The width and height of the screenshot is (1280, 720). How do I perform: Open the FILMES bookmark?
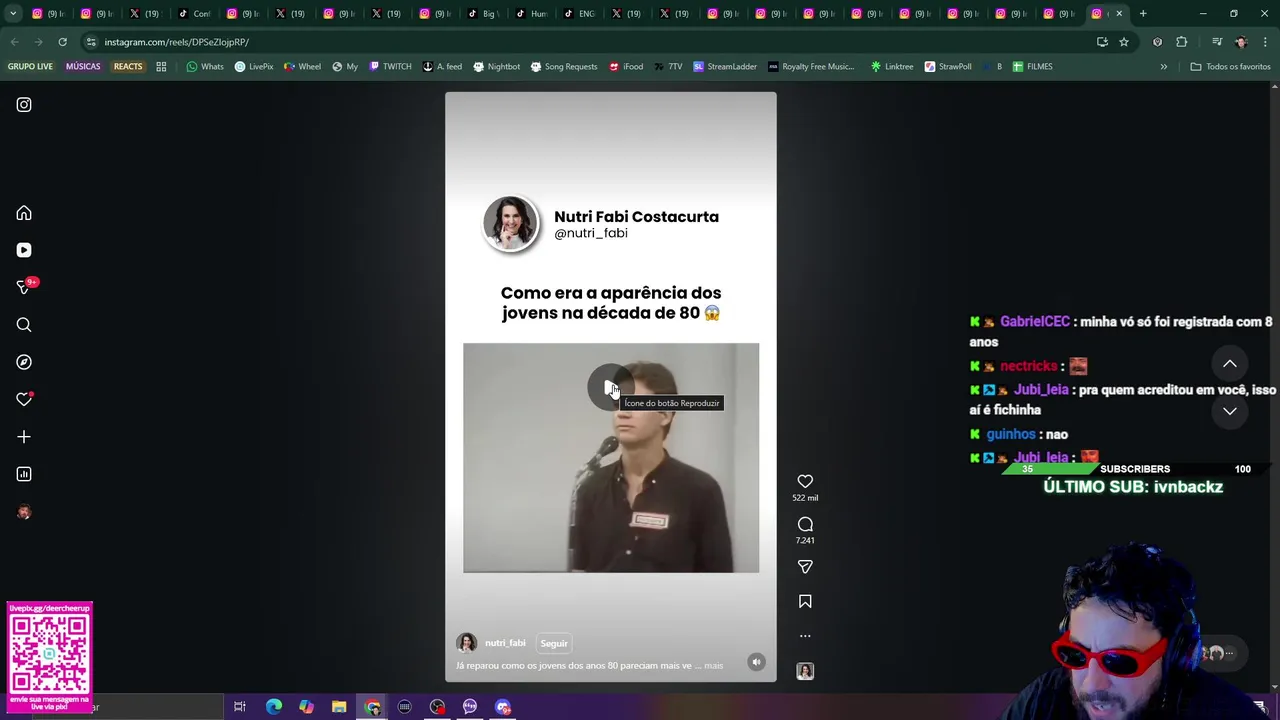coord(1032,67)
